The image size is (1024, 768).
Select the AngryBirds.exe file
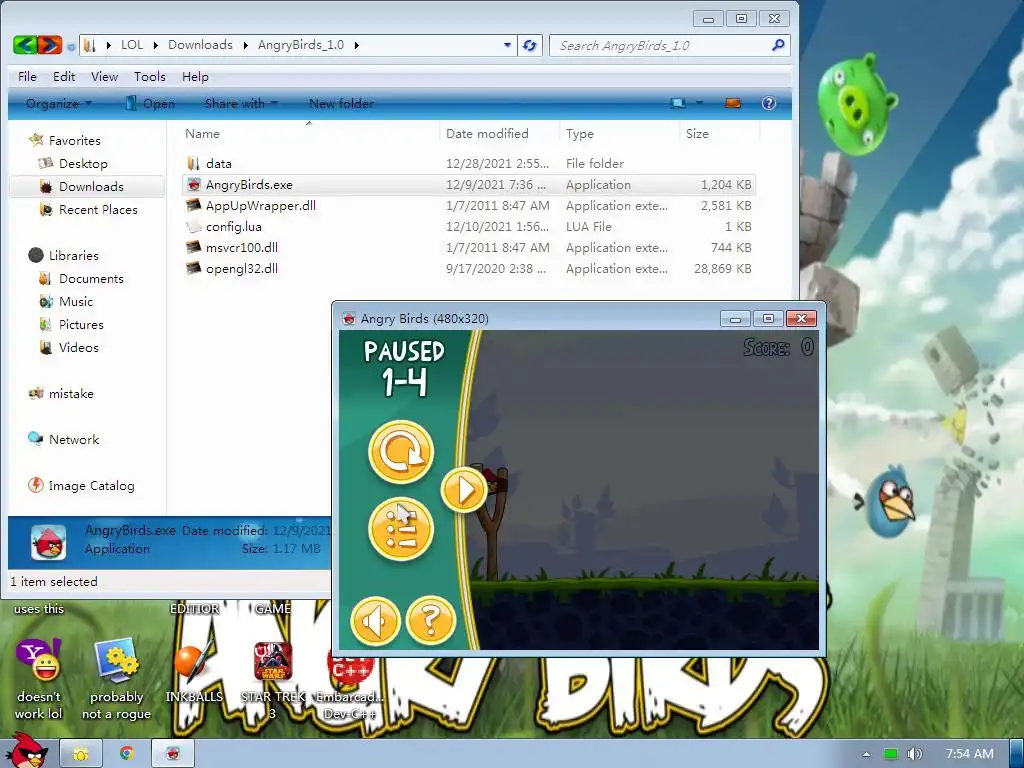point(468,185)
